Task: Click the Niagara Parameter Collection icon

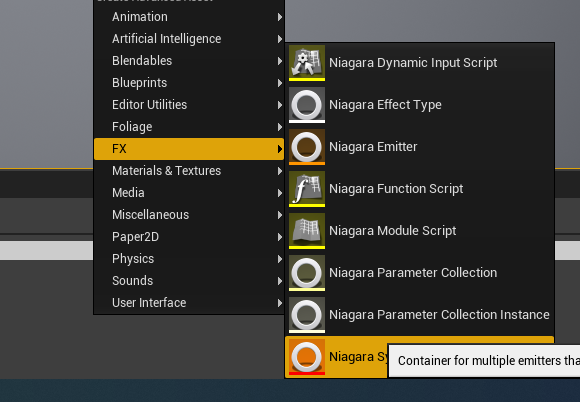Action: tap(307, 273)
